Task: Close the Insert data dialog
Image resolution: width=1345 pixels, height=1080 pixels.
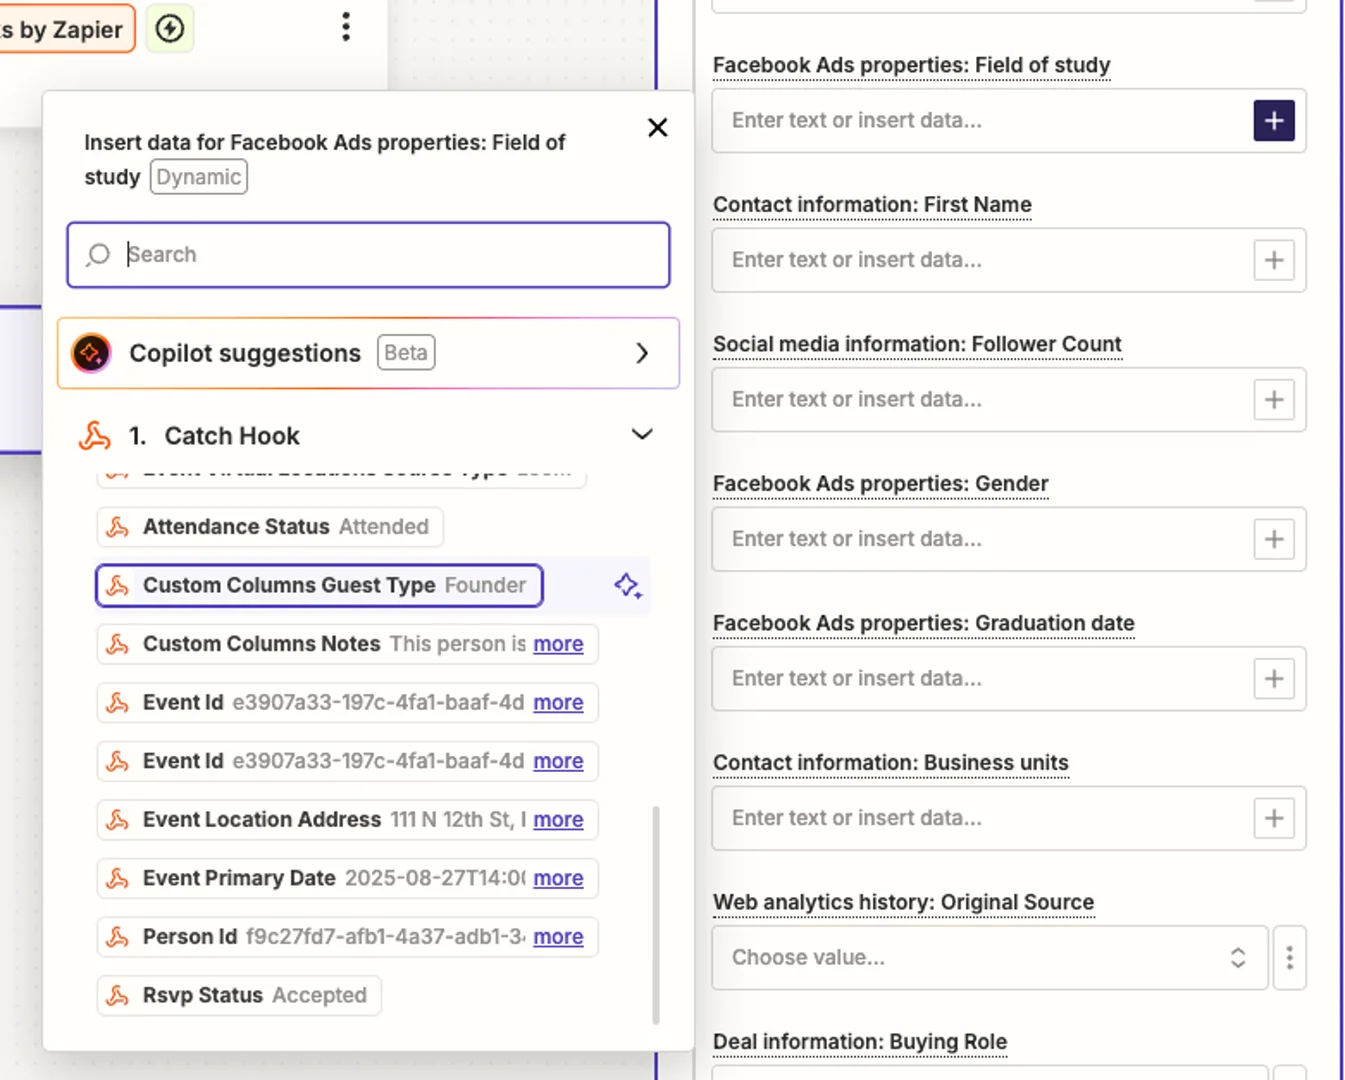Action: point(657,128)
